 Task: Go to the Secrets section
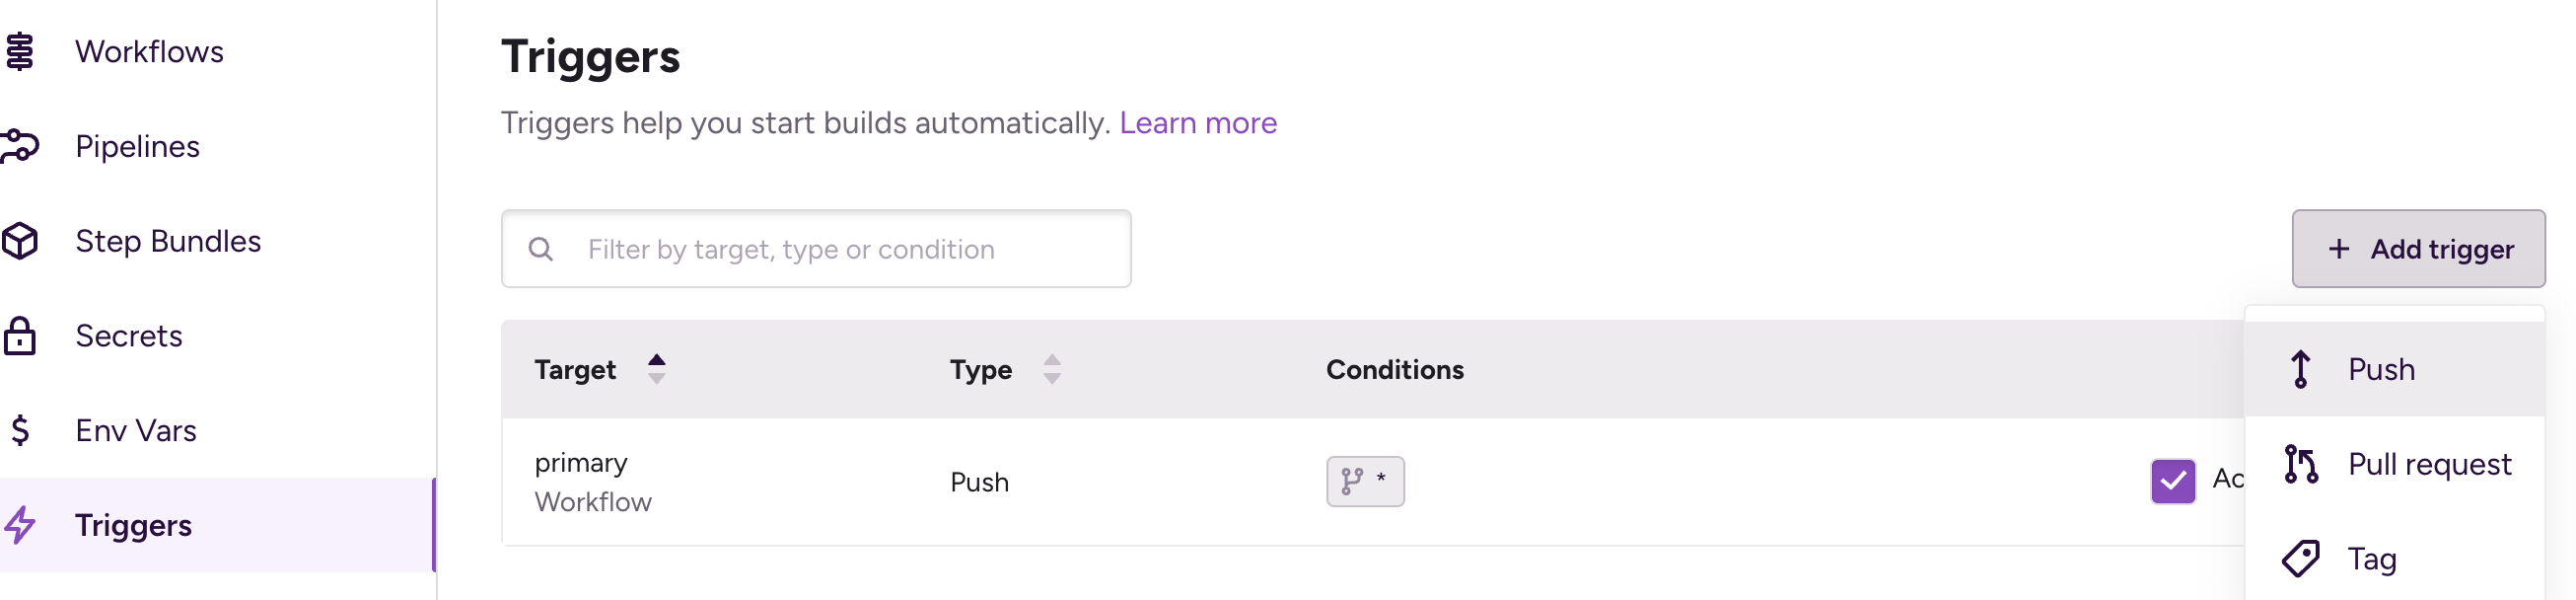point(129,336)
